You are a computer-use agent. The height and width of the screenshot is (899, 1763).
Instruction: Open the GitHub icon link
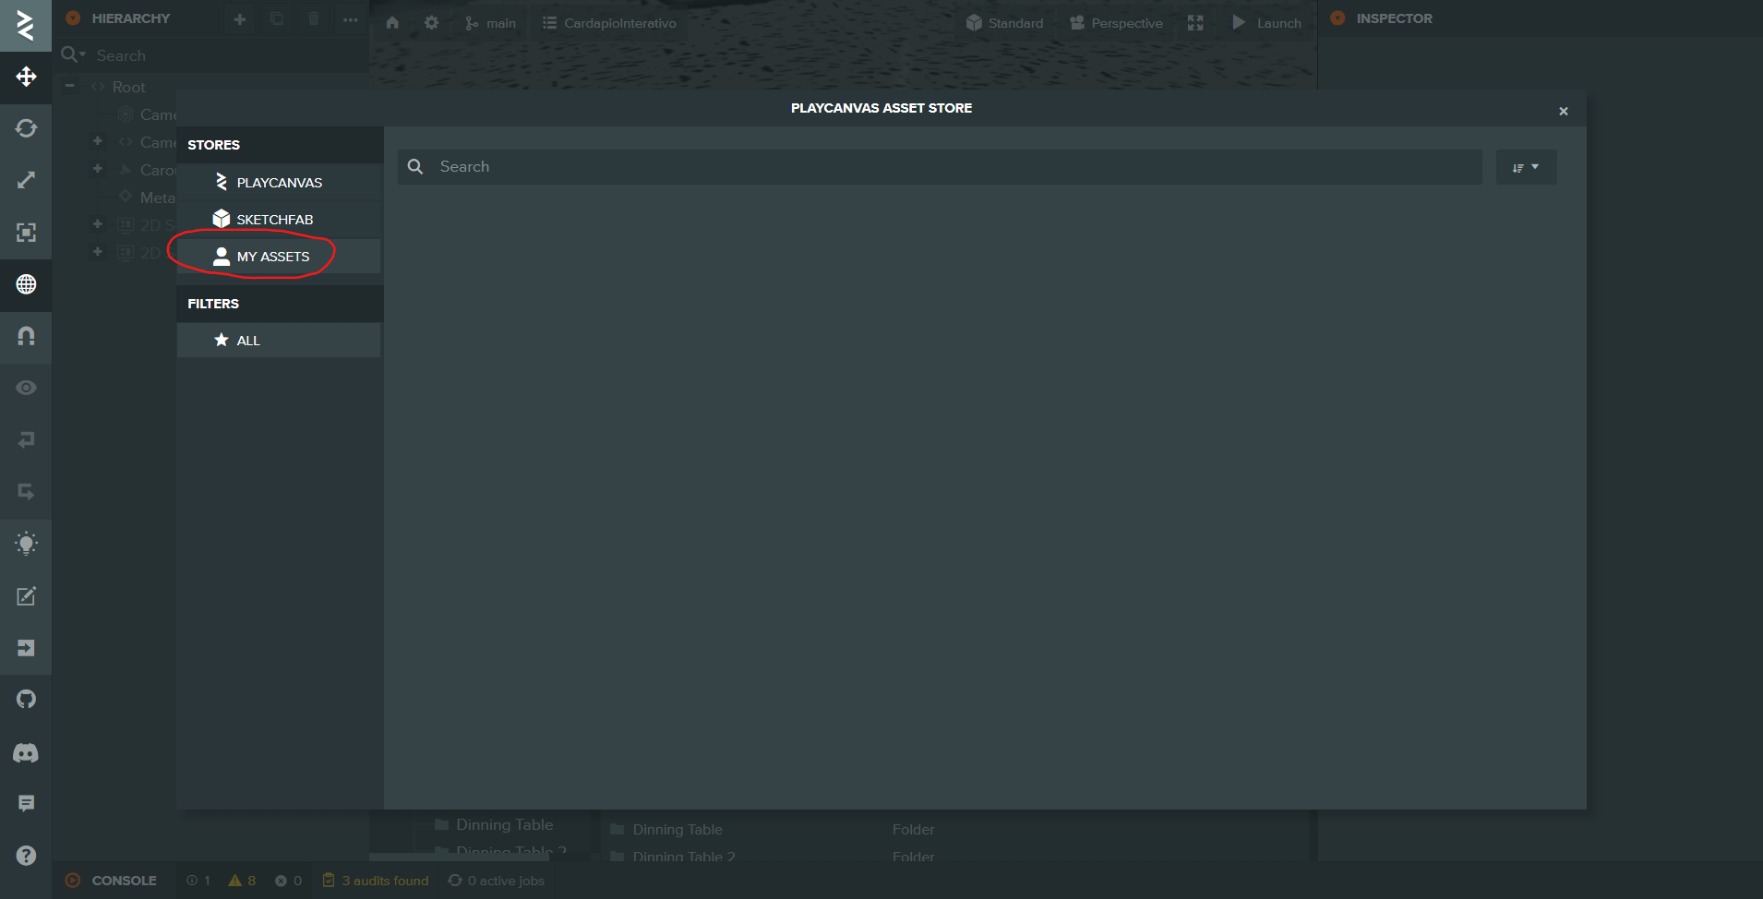tap(26, 700)
